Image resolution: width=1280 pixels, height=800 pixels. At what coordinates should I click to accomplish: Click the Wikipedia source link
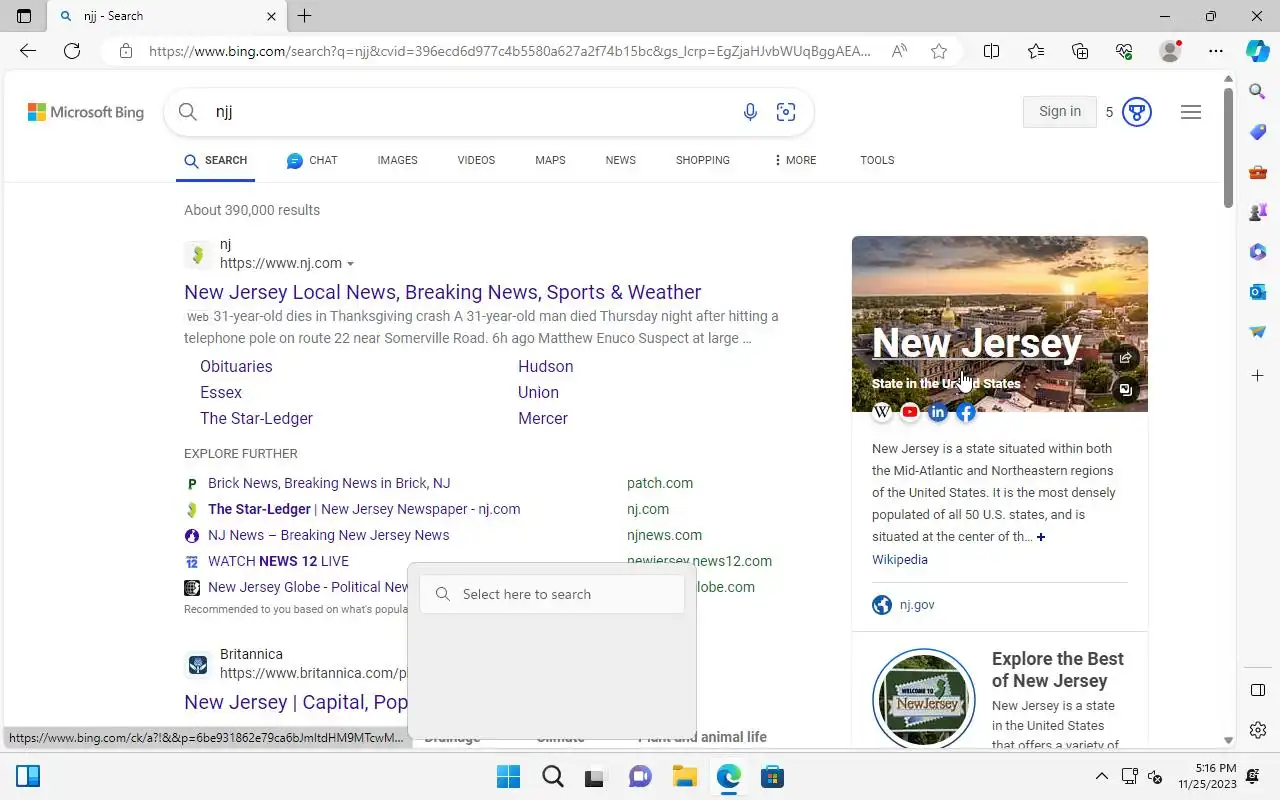[900, 560]
